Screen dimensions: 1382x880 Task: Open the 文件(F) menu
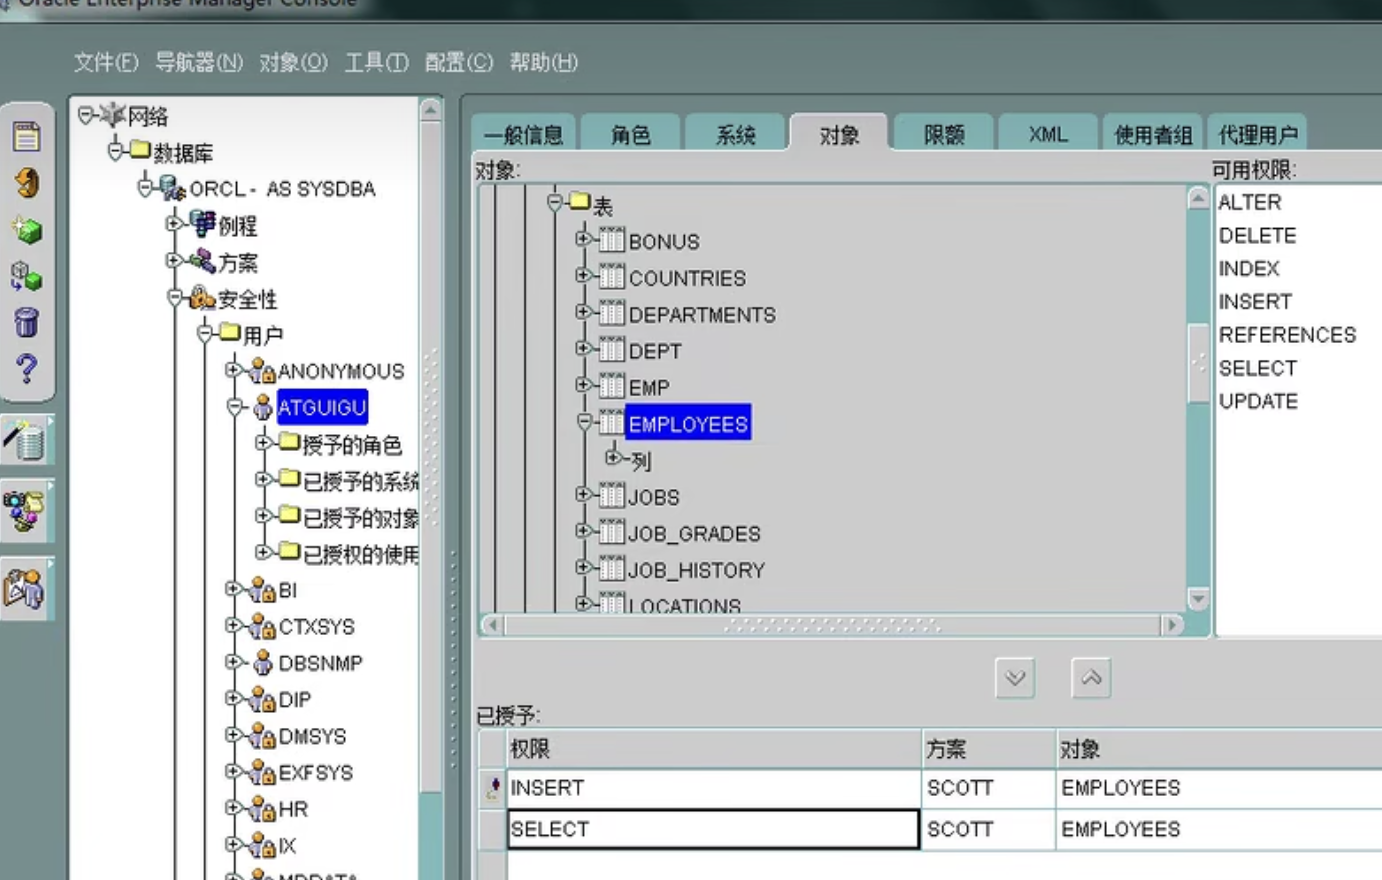pyautogui.click(x=106, y=62)
